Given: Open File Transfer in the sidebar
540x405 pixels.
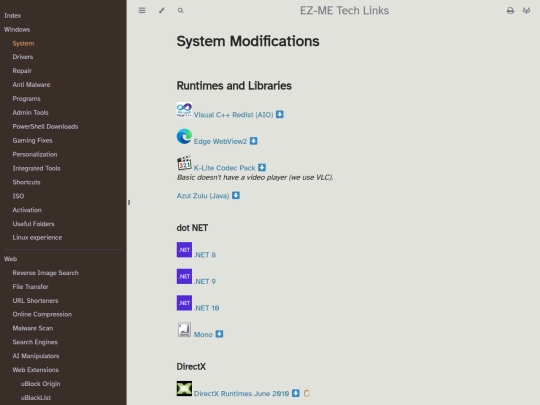Looking at the screenshot, I should click(x=30, y=287).
